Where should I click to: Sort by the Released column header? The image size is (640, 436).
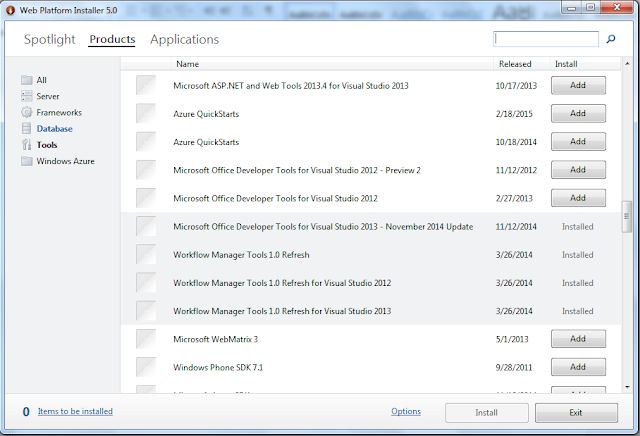[x=515, y=64]
